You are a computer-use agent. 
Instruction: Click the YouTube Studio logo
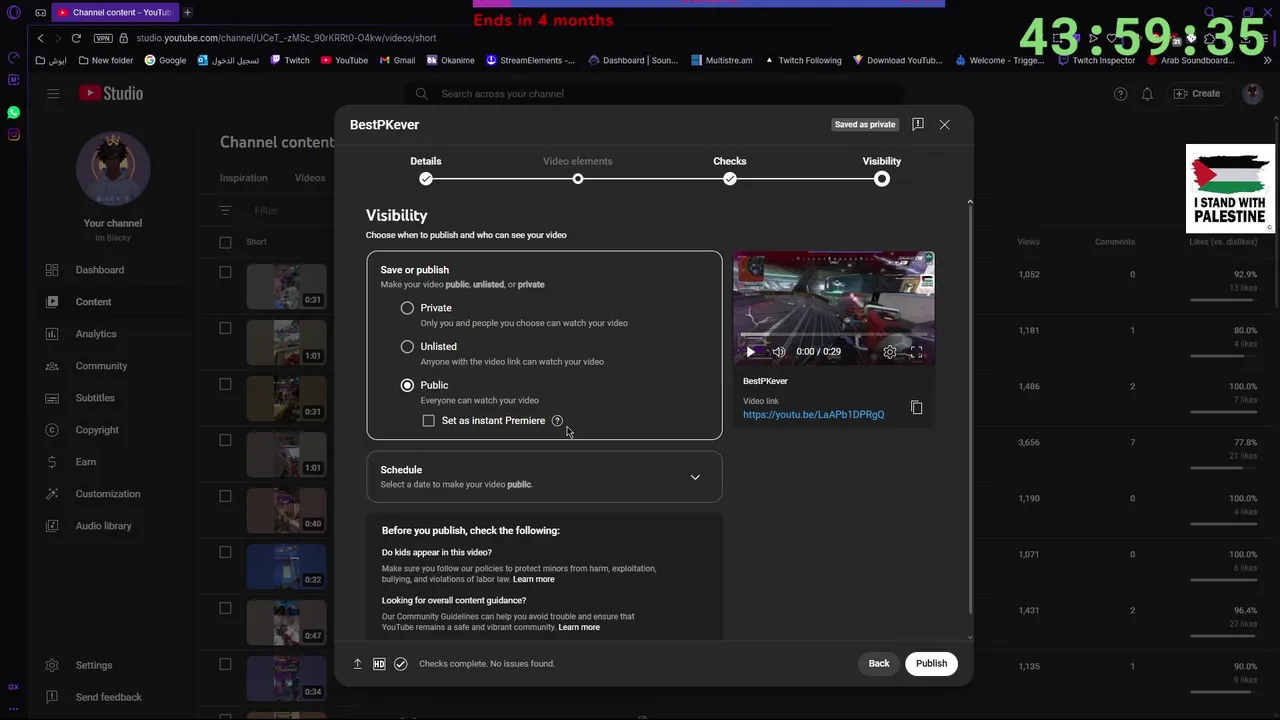click(x=111, y=93)
